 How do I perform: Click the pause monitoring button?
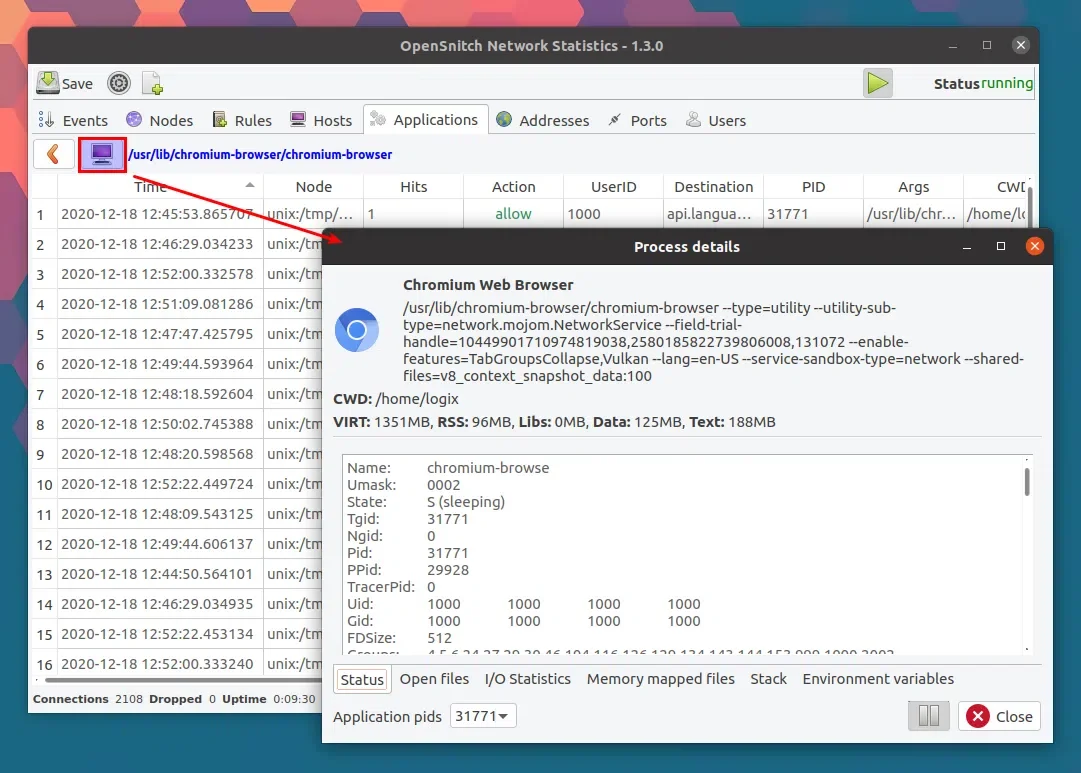(x=929, y=716)
